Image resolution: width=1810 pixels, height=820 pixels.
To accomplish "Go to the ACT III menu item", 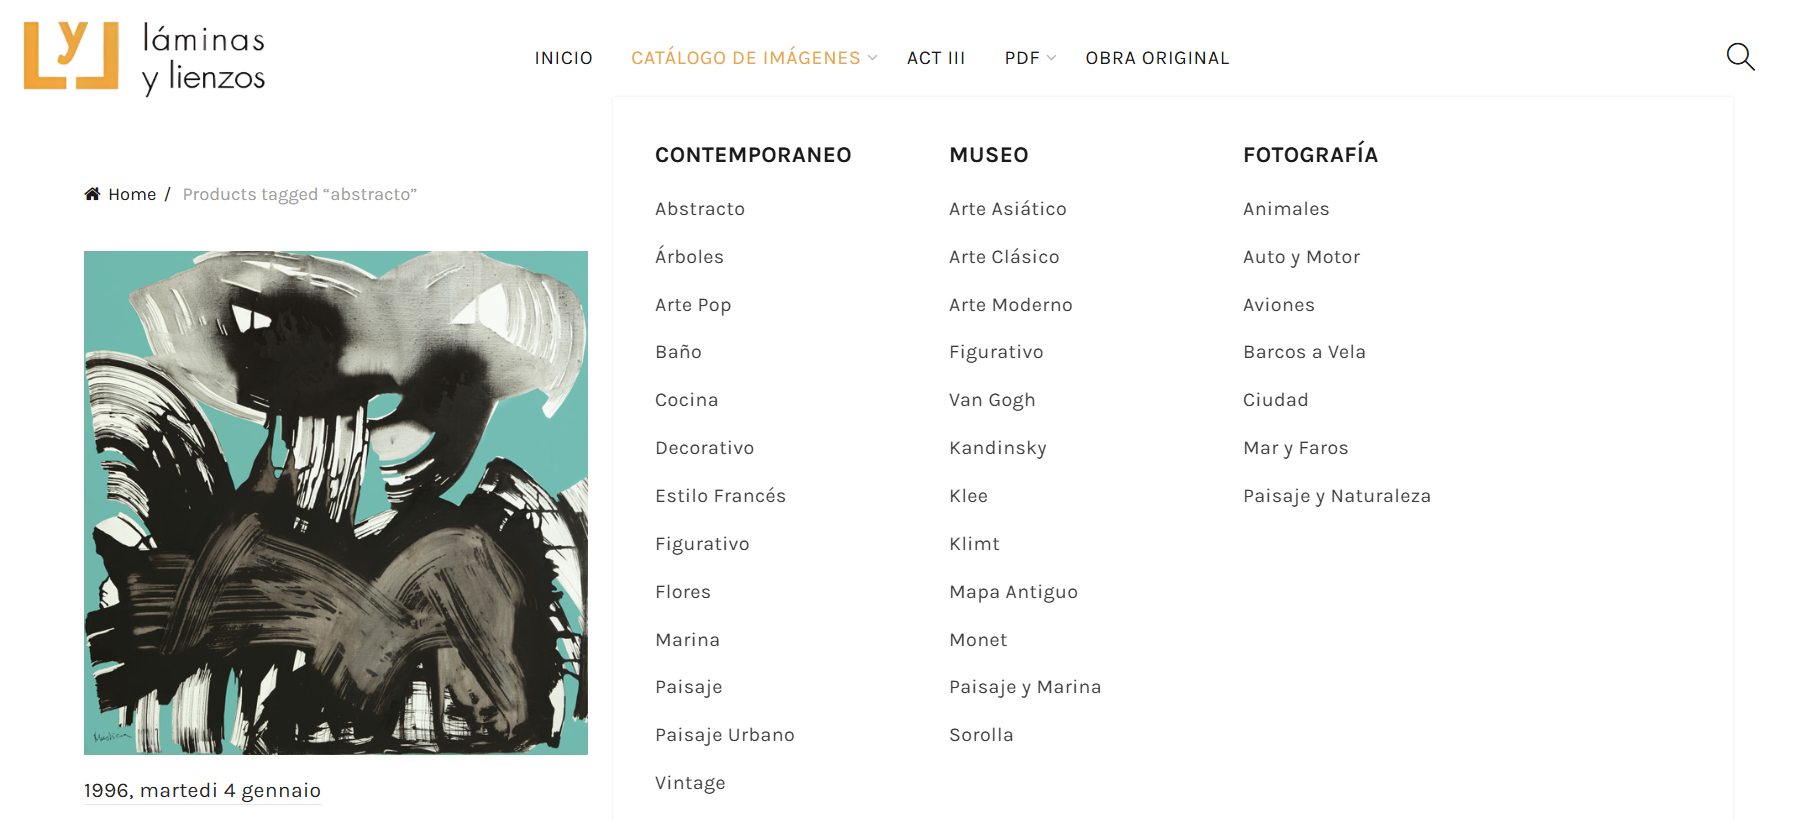I will 935,58.
